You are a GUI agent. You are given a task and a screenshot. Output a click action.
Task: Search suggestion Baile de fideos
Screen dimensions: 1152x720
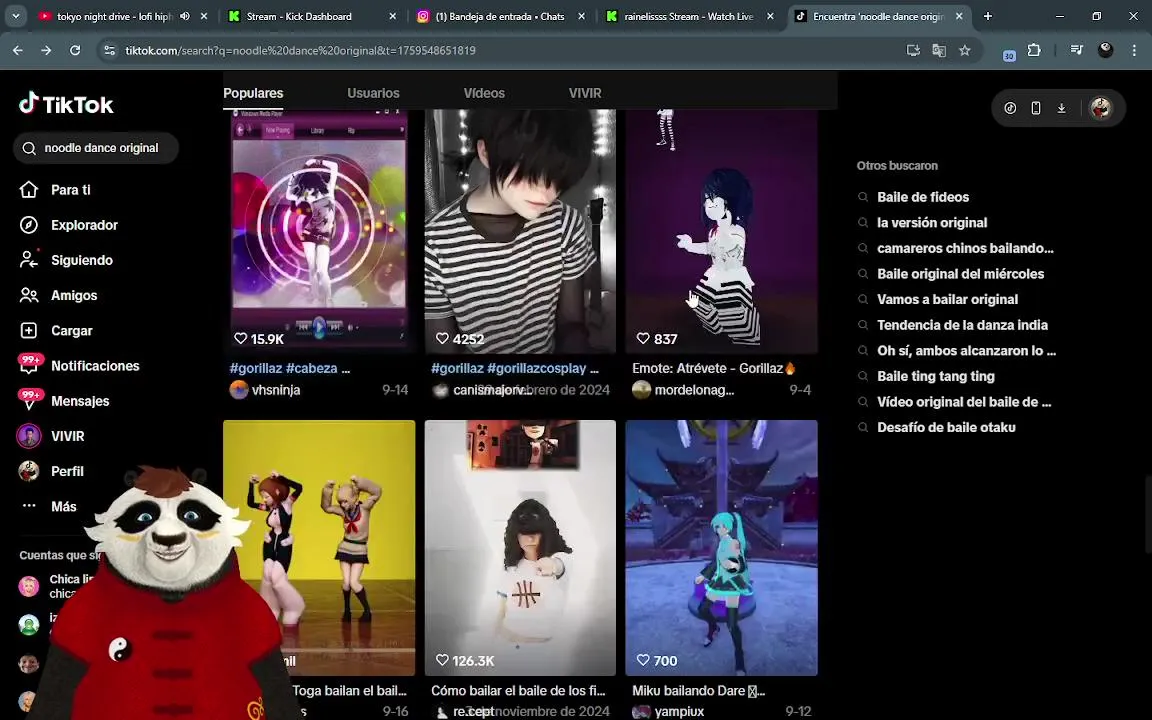click(923, 197)
